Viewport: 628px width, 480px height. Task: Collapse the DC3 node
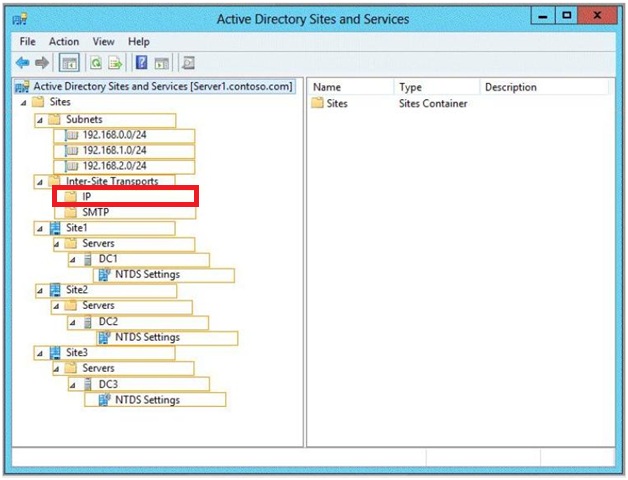coord(72,385)
